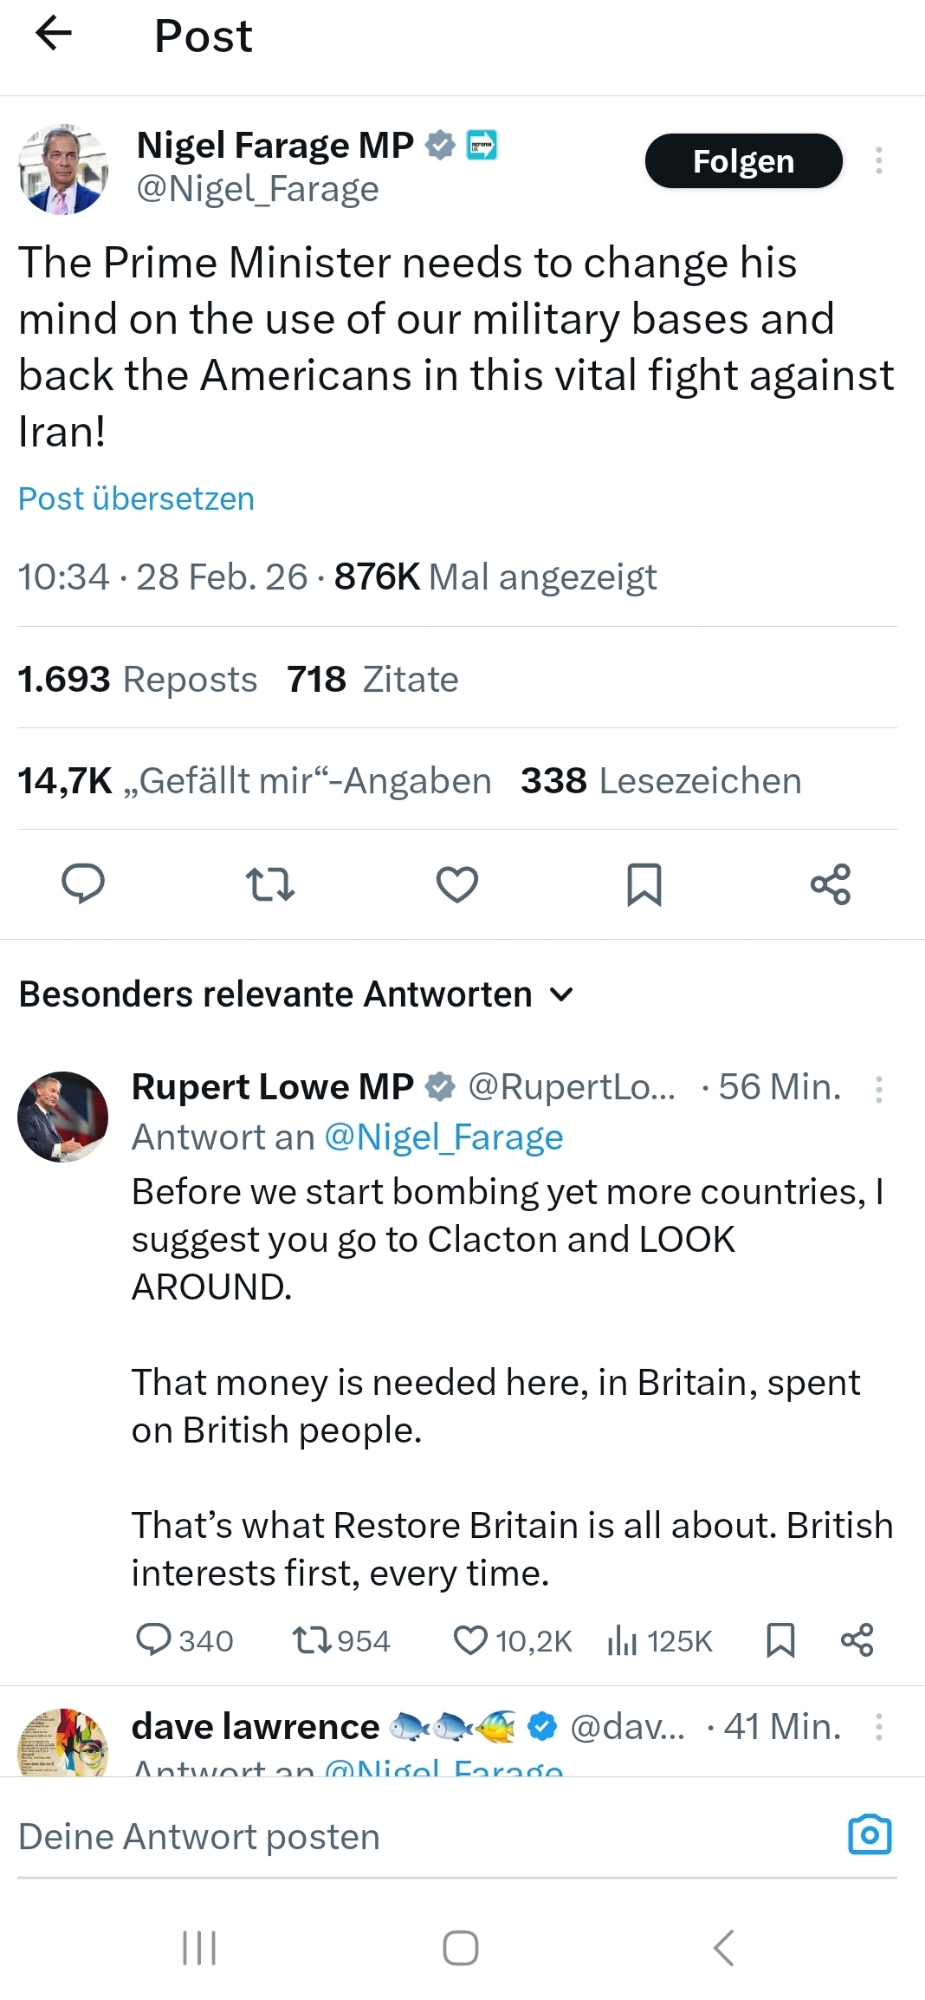Viewport: 925px width, 2000px height.
Task: Like Rupert Lowe's reply
Action: [470, 1640]
